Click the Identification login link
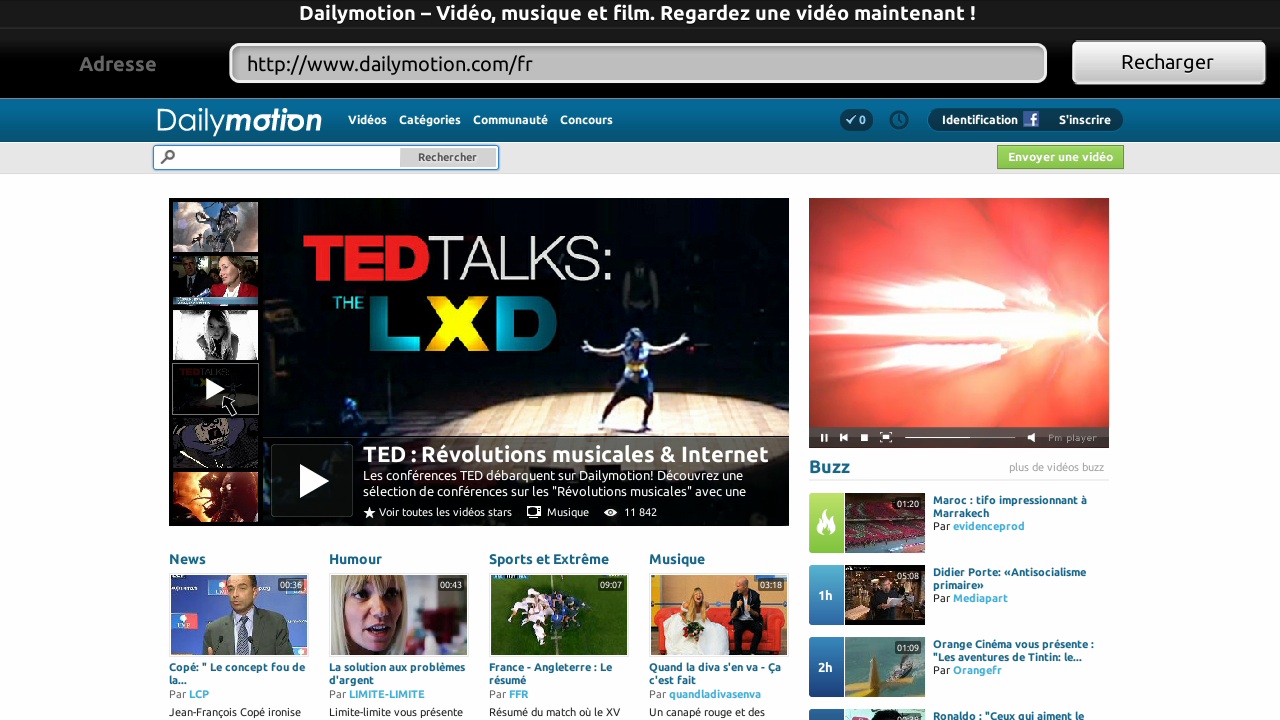The width and height of the screenshot is (1280, 720). click(x=980, y=120)
